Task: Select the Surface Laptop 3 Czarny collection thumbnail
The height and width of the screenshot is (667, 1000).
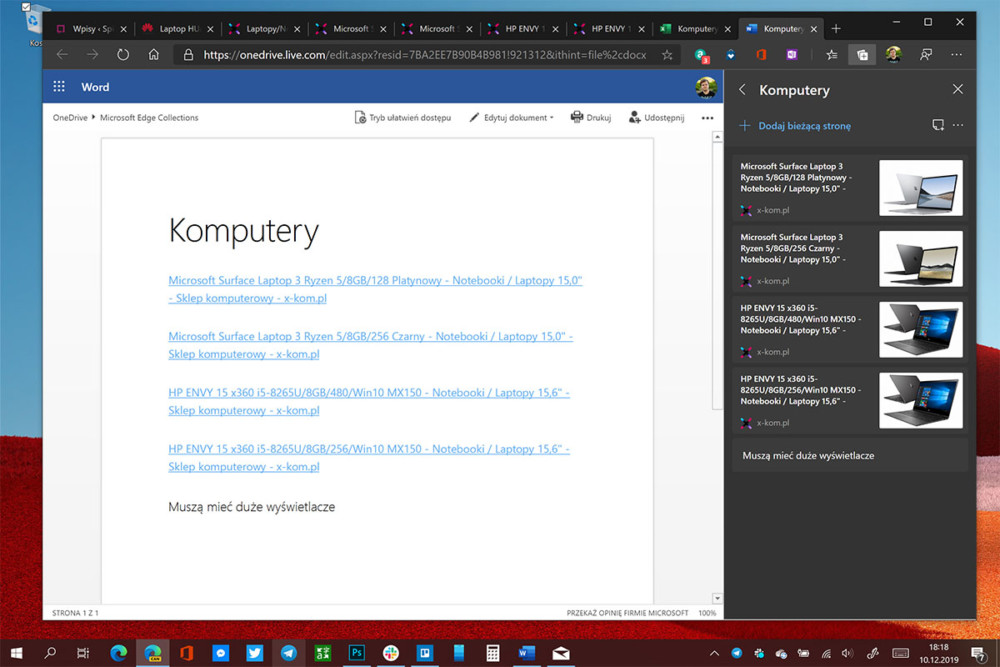Action: click(920, 259)
